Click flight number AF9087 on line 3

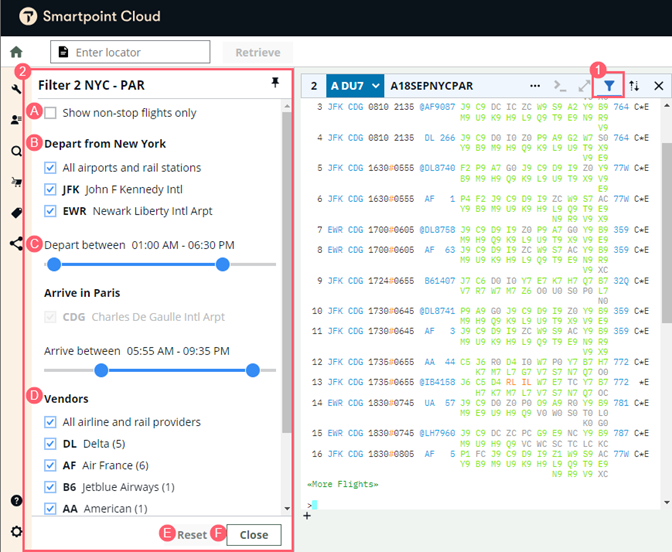[437, 107]
